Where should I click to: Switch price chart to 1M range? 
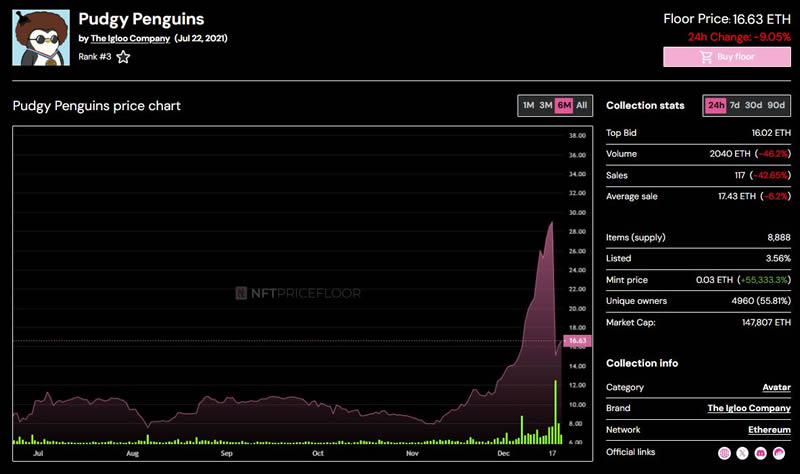[528, 105]
